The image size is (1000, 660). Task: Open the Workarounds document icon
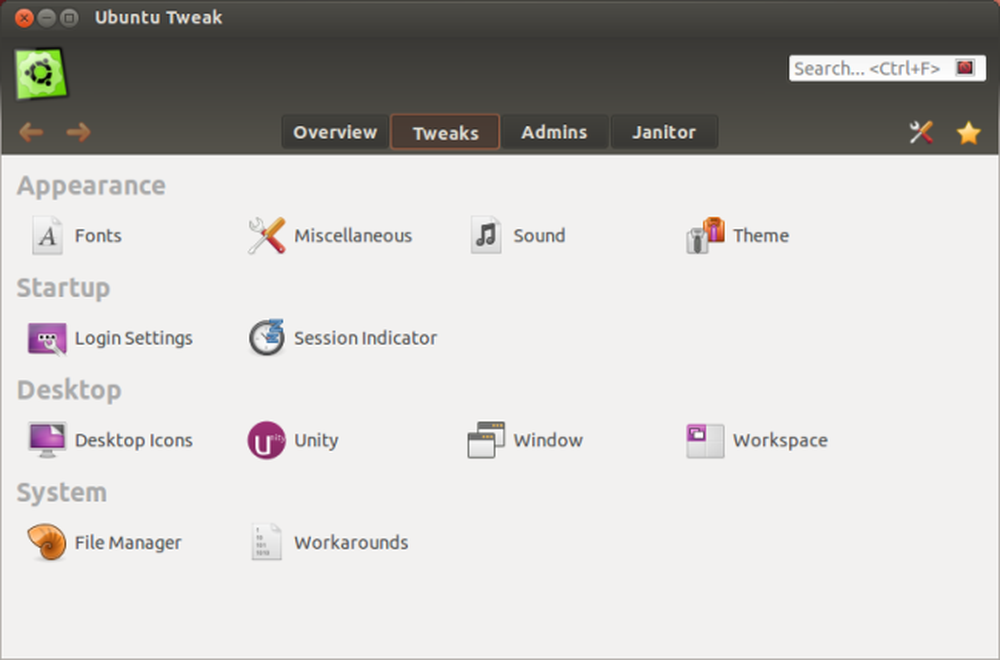coord(267,542)
